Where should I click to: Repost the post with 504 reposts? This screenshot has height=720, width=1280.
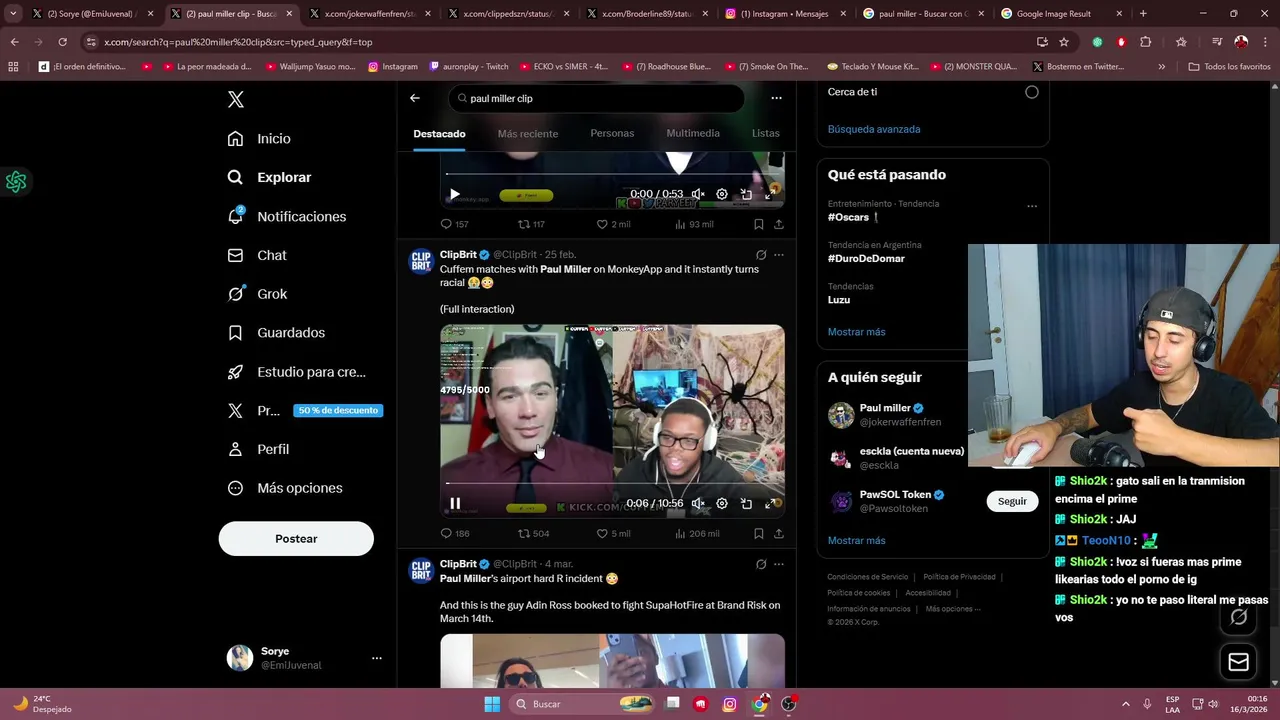pos(533,533)
